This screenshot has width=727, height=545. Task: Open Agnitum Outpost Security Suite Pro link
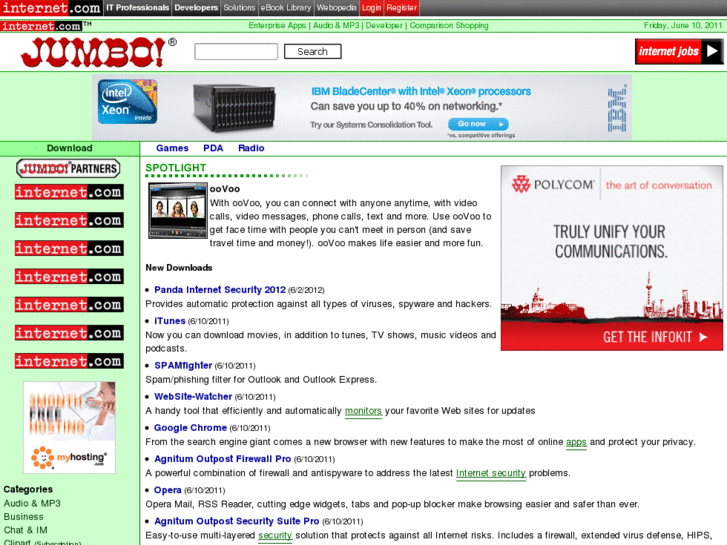pos(236,521)
